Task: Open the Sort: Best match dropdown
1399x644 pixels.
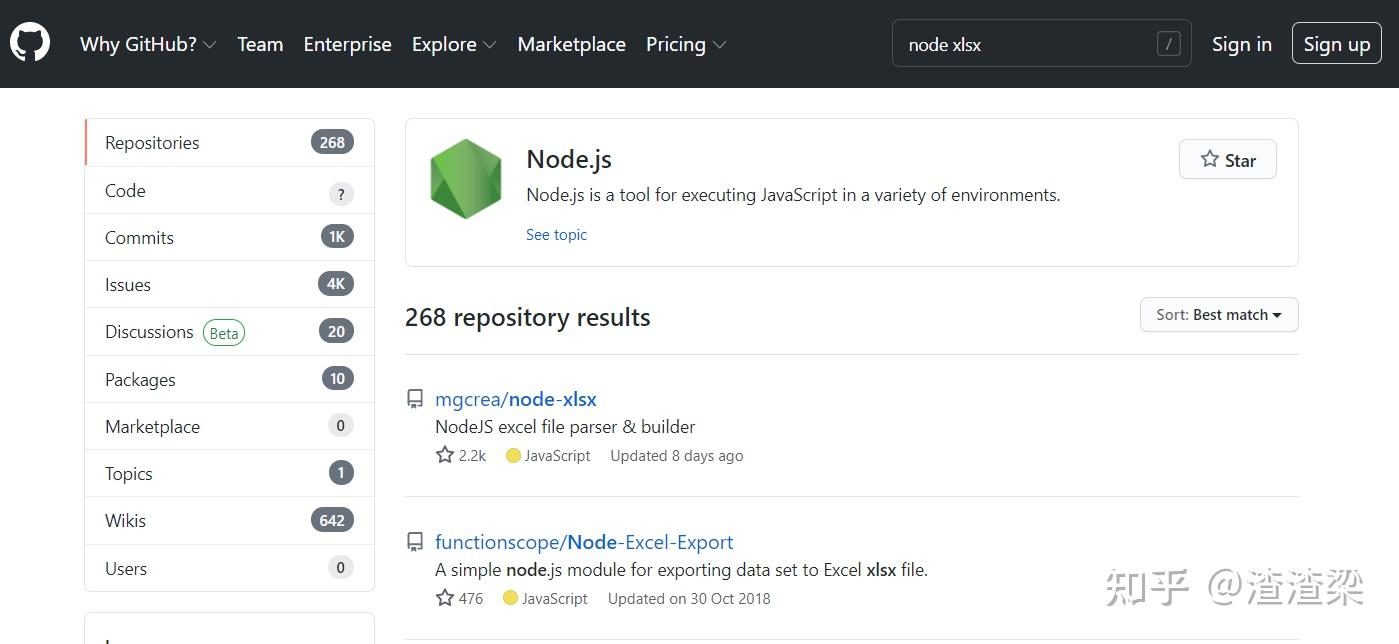Action: tap(1218, 314)
